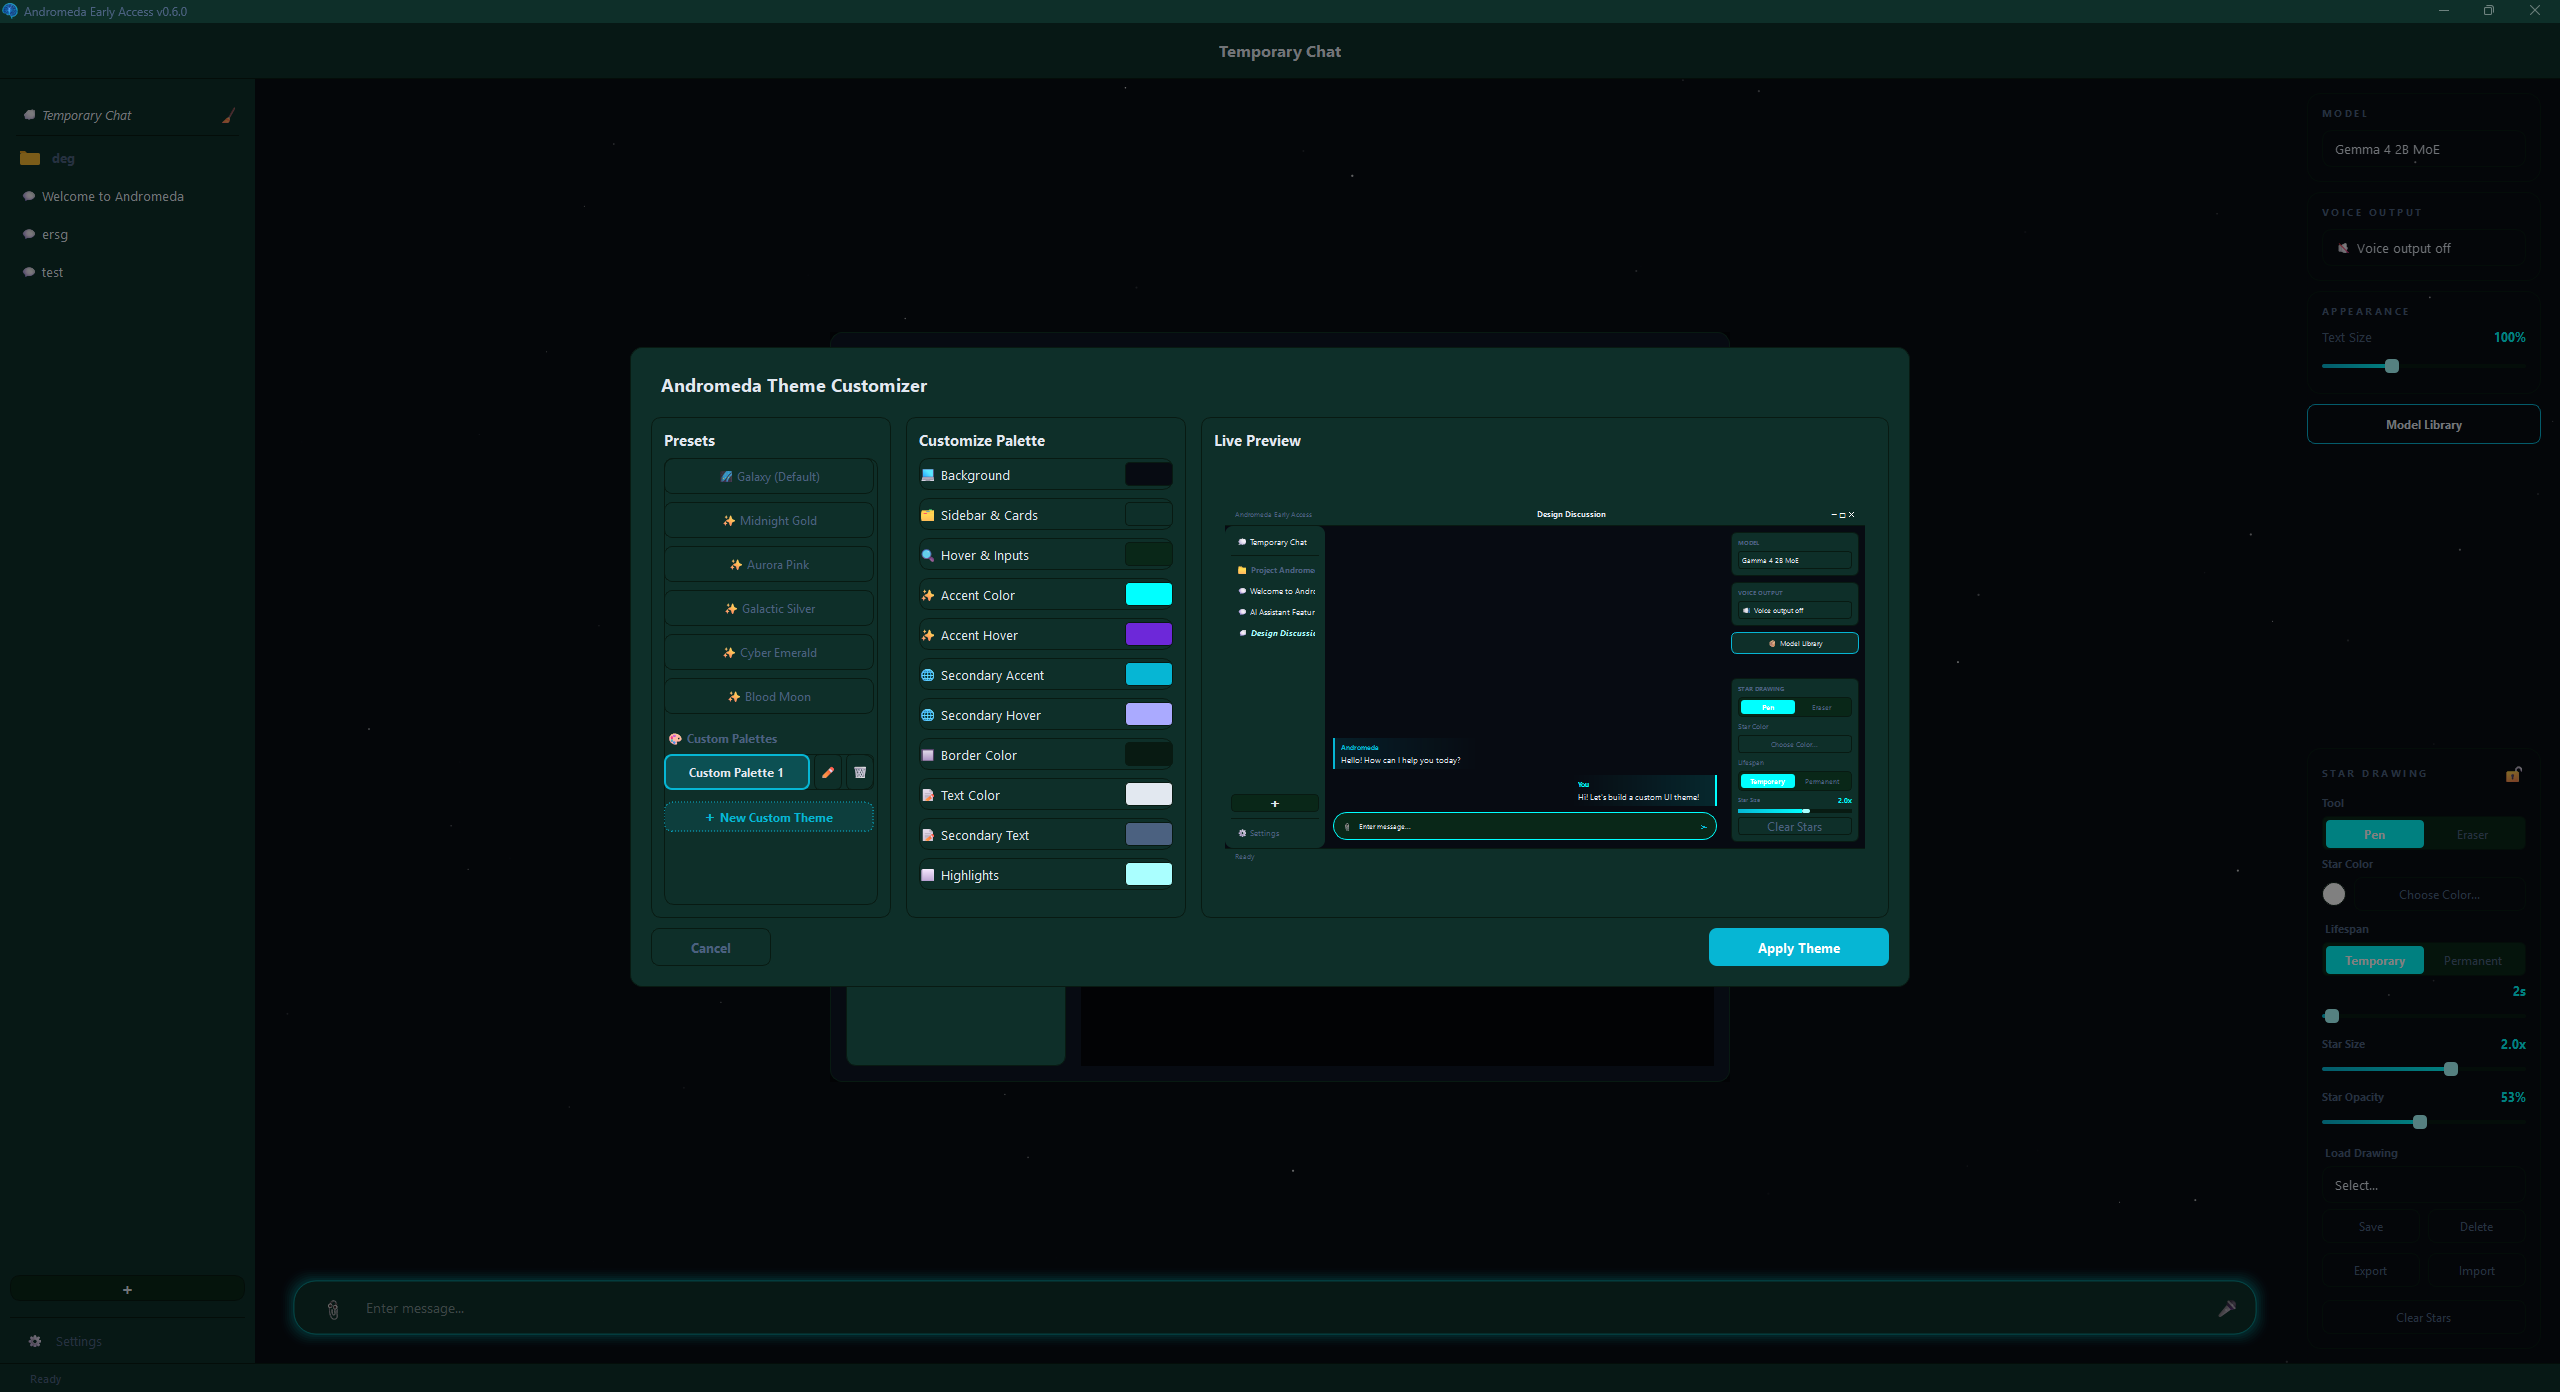
Task: Click the Export drawing button
Action: [x=2370, y=1271]
